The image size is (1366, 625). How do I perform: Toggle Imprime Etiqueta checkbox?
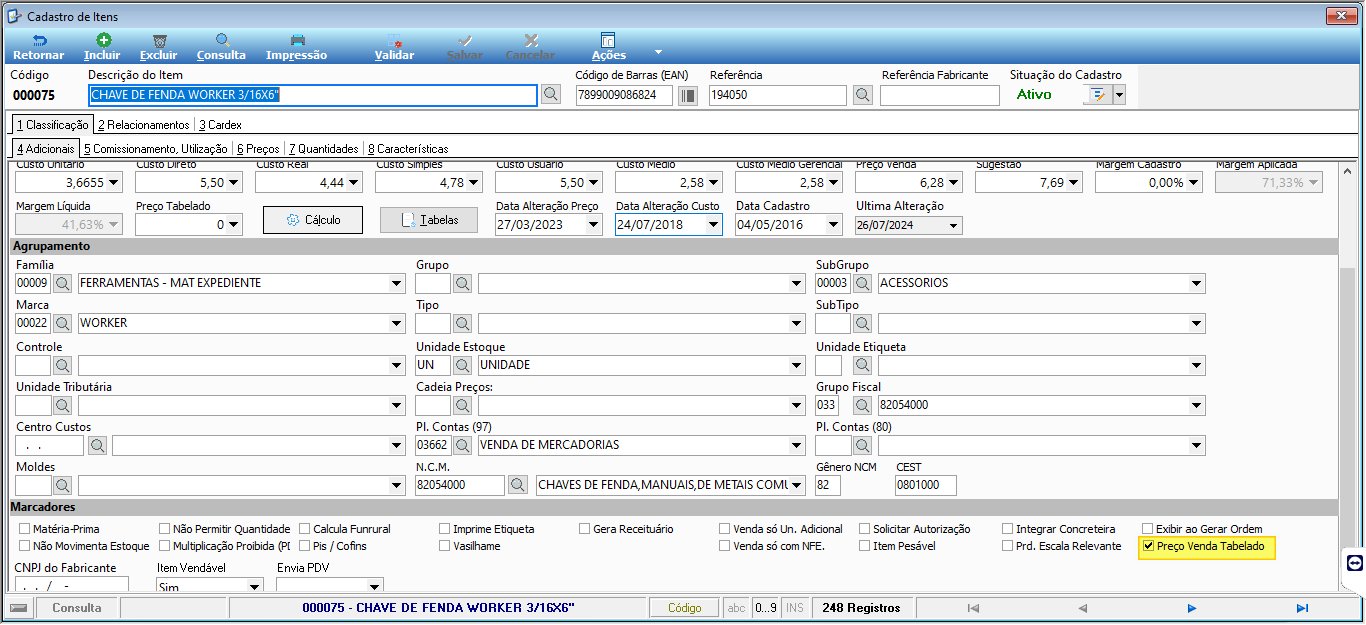tap(445, 529)
